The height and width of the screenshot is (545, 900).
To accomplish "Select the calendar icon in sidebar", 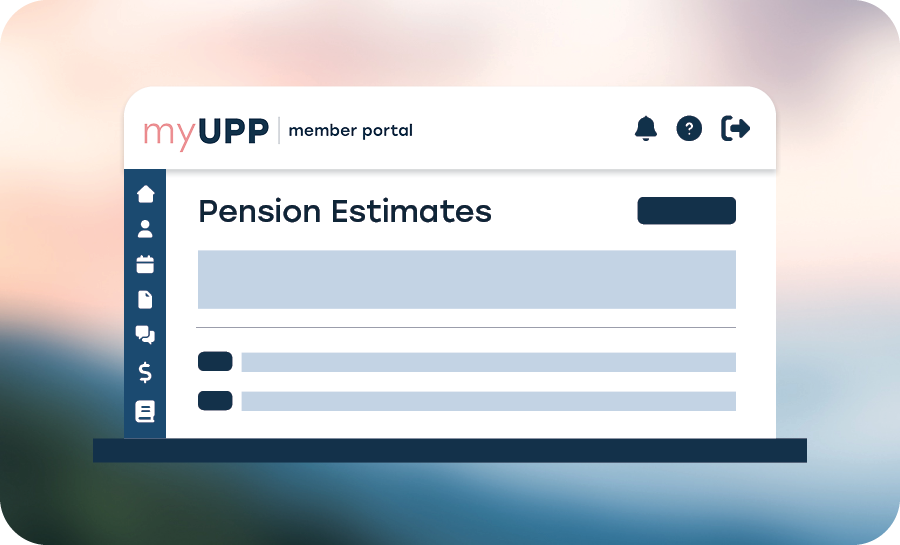I will 145,265.
